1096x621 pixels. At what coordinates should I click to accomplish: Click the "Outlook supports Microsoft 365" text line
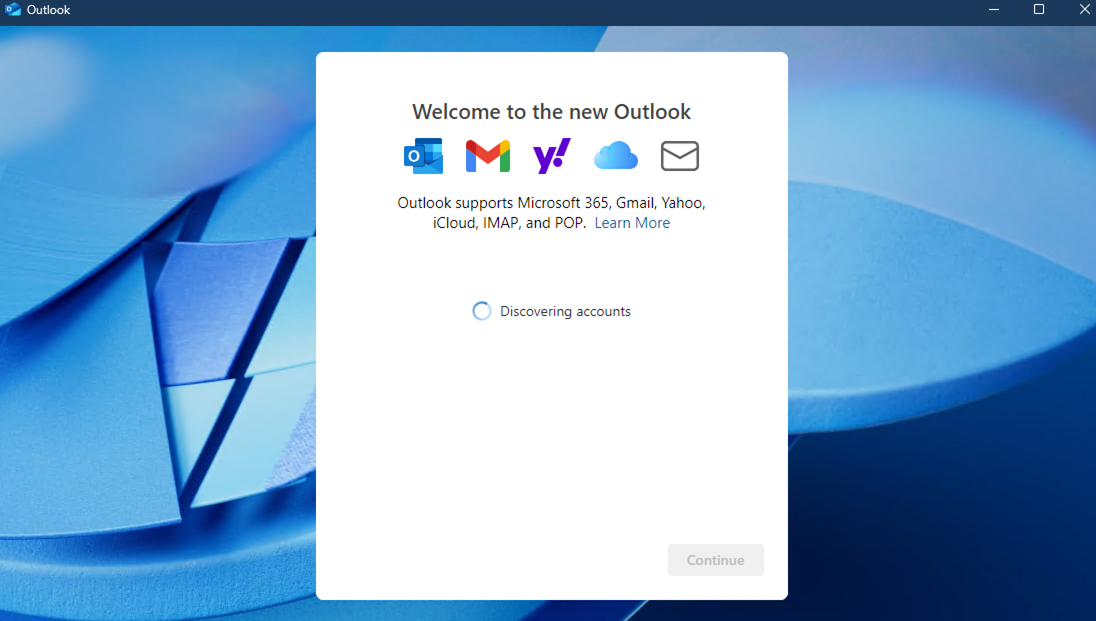pyautogui.click(x=551, y=202)
